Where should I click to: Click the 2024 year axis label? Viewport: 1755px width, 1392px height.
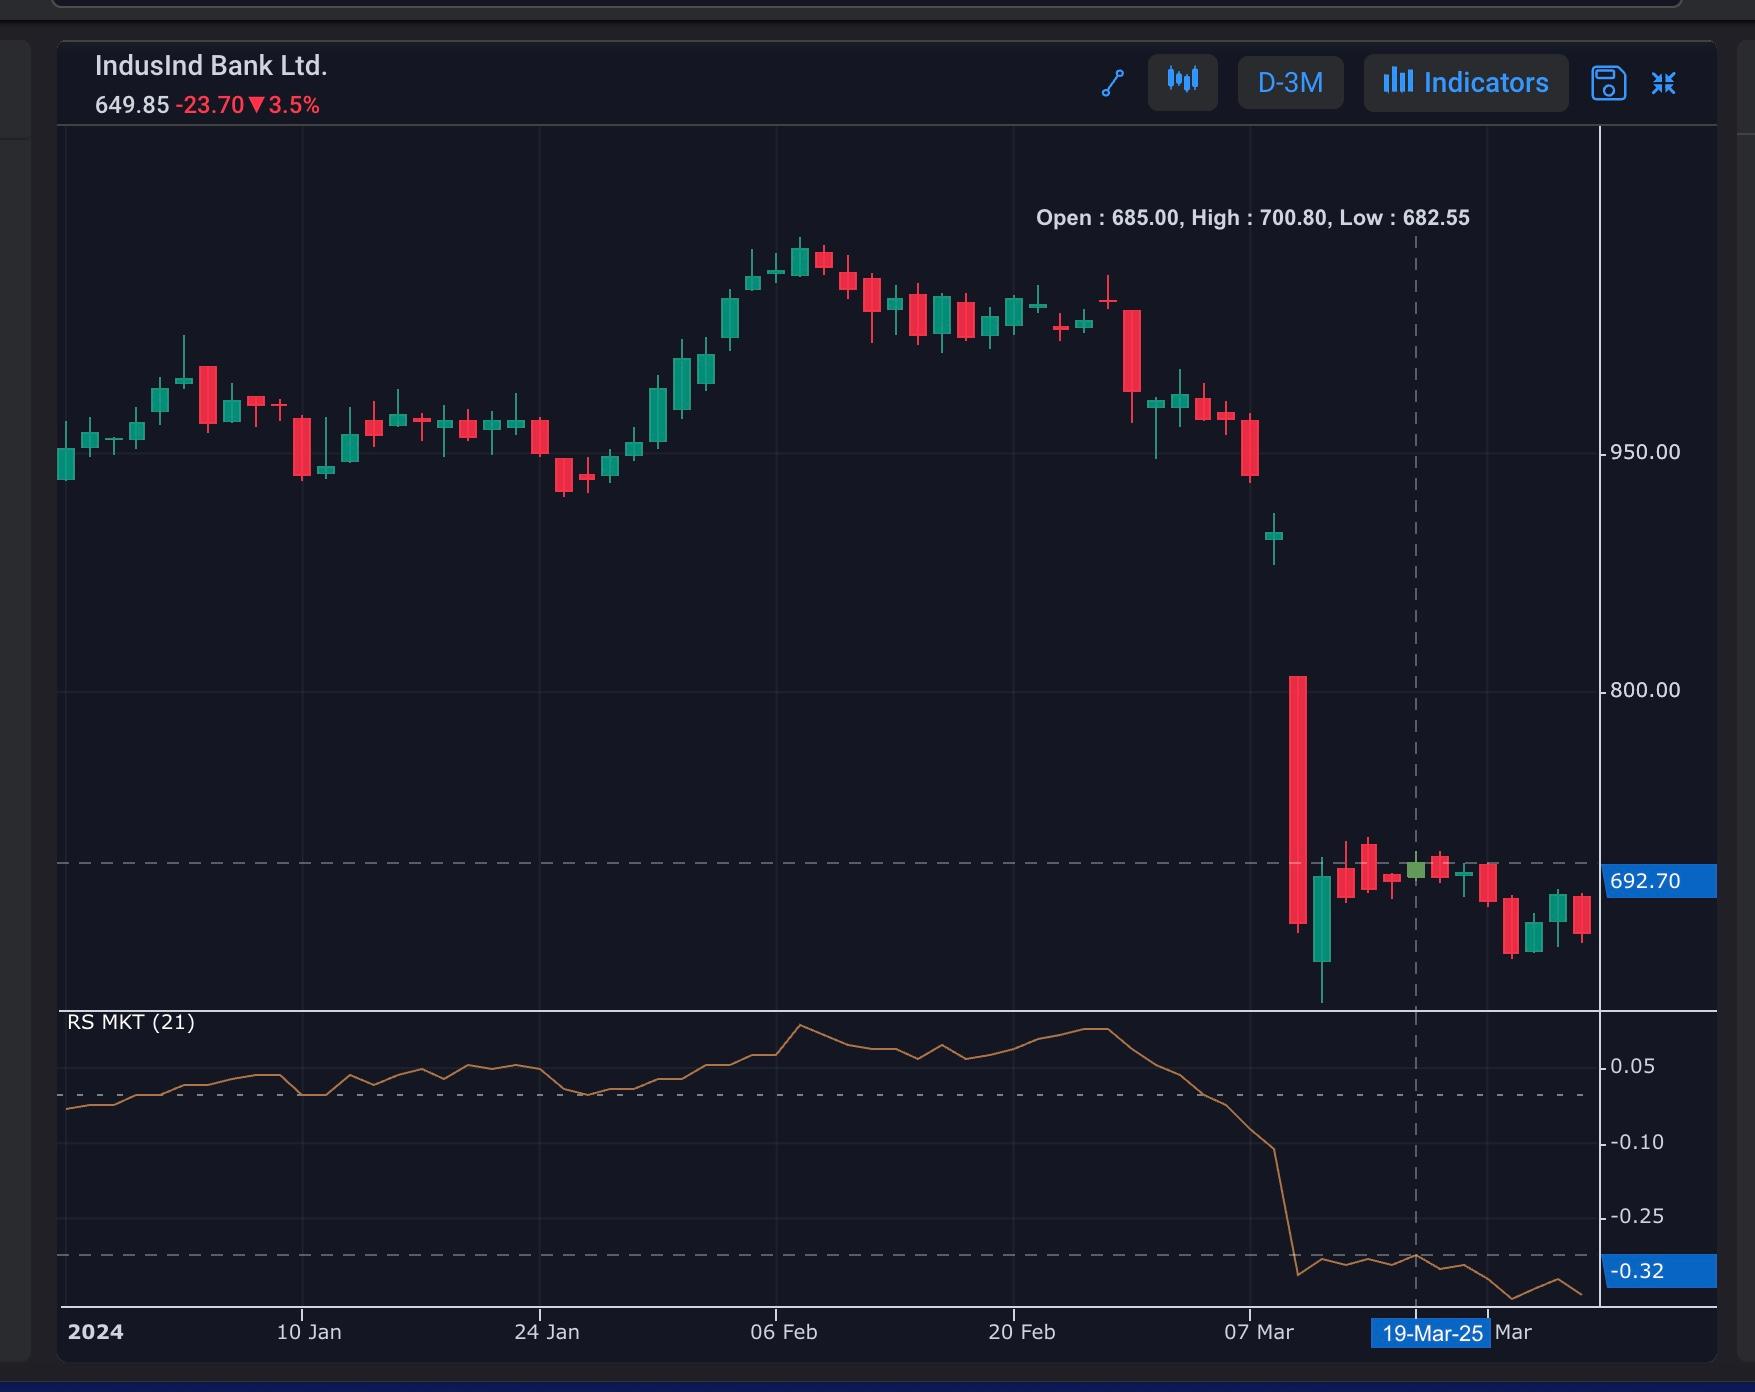(x=95, y=1332)
